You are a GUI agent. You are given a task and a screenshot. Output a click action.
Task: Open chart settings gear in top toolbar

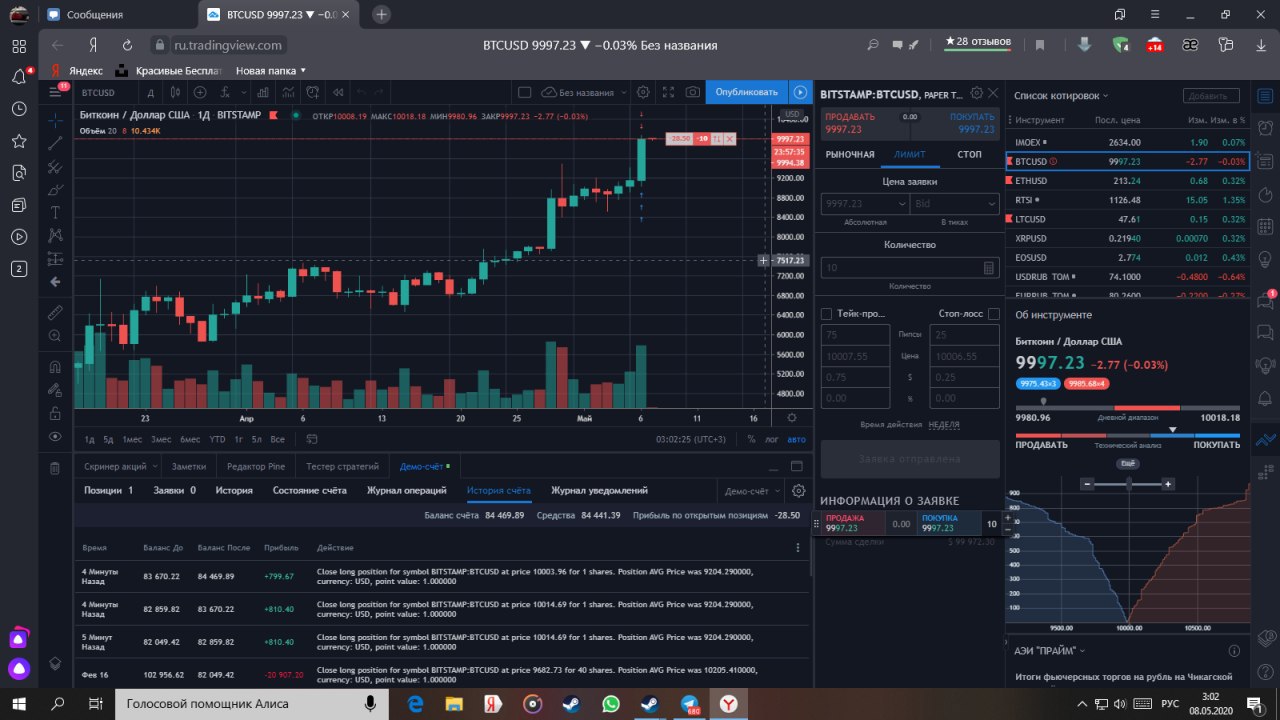click(x=643, y=92)
